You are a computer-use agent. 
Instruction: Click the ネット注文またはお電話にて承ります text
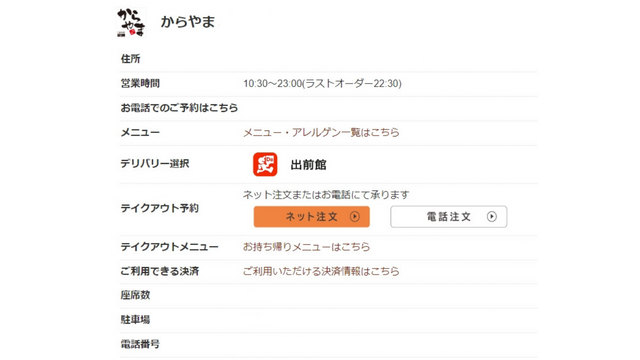[x=326, y=195]
